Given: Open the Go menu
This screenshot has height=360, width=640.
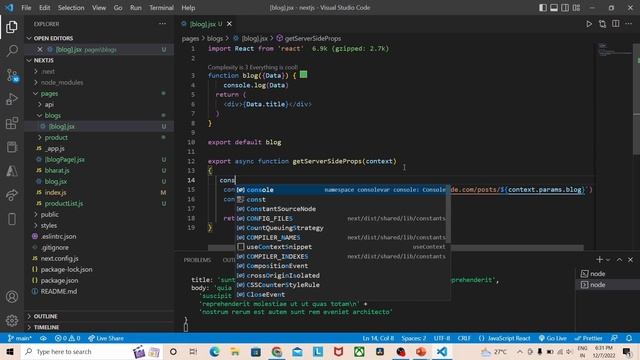Looking at the screenshot, I should click(x=118, y=8).
